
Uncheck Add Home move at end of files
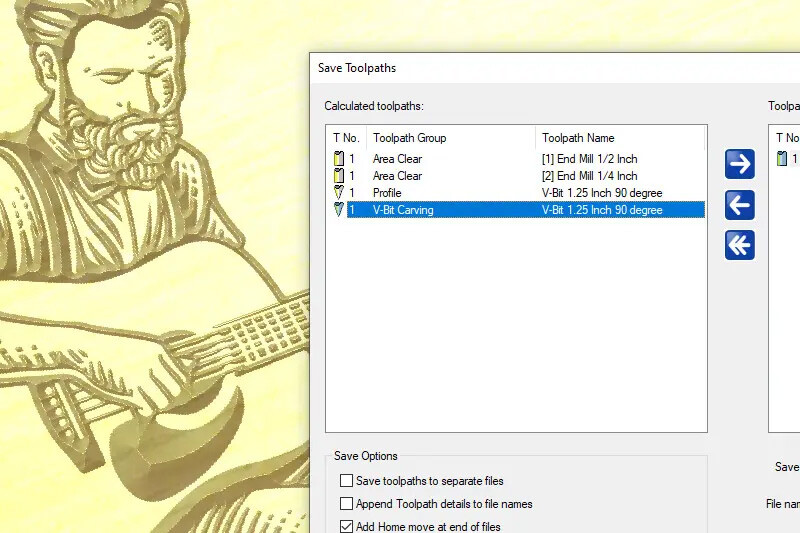tap(347, 526)
